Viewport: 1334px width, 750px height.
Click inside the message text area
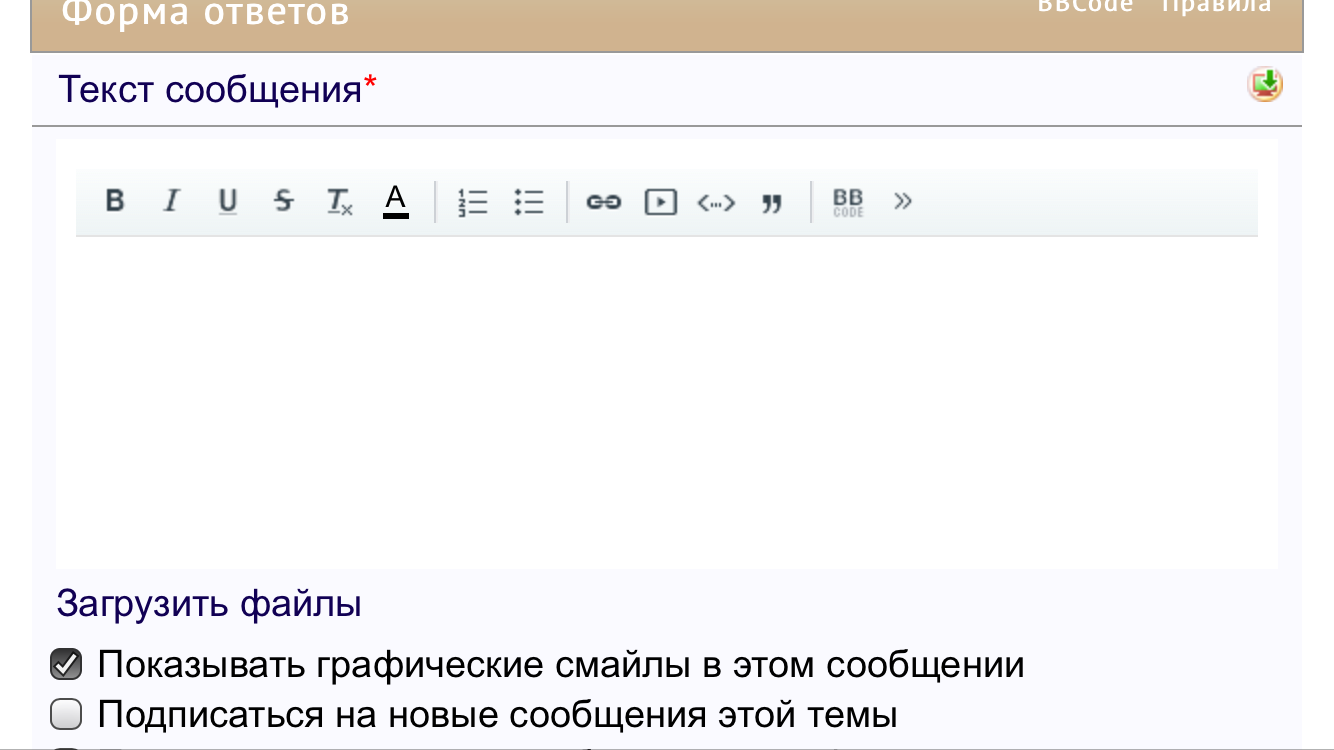(x=666, y=400)
